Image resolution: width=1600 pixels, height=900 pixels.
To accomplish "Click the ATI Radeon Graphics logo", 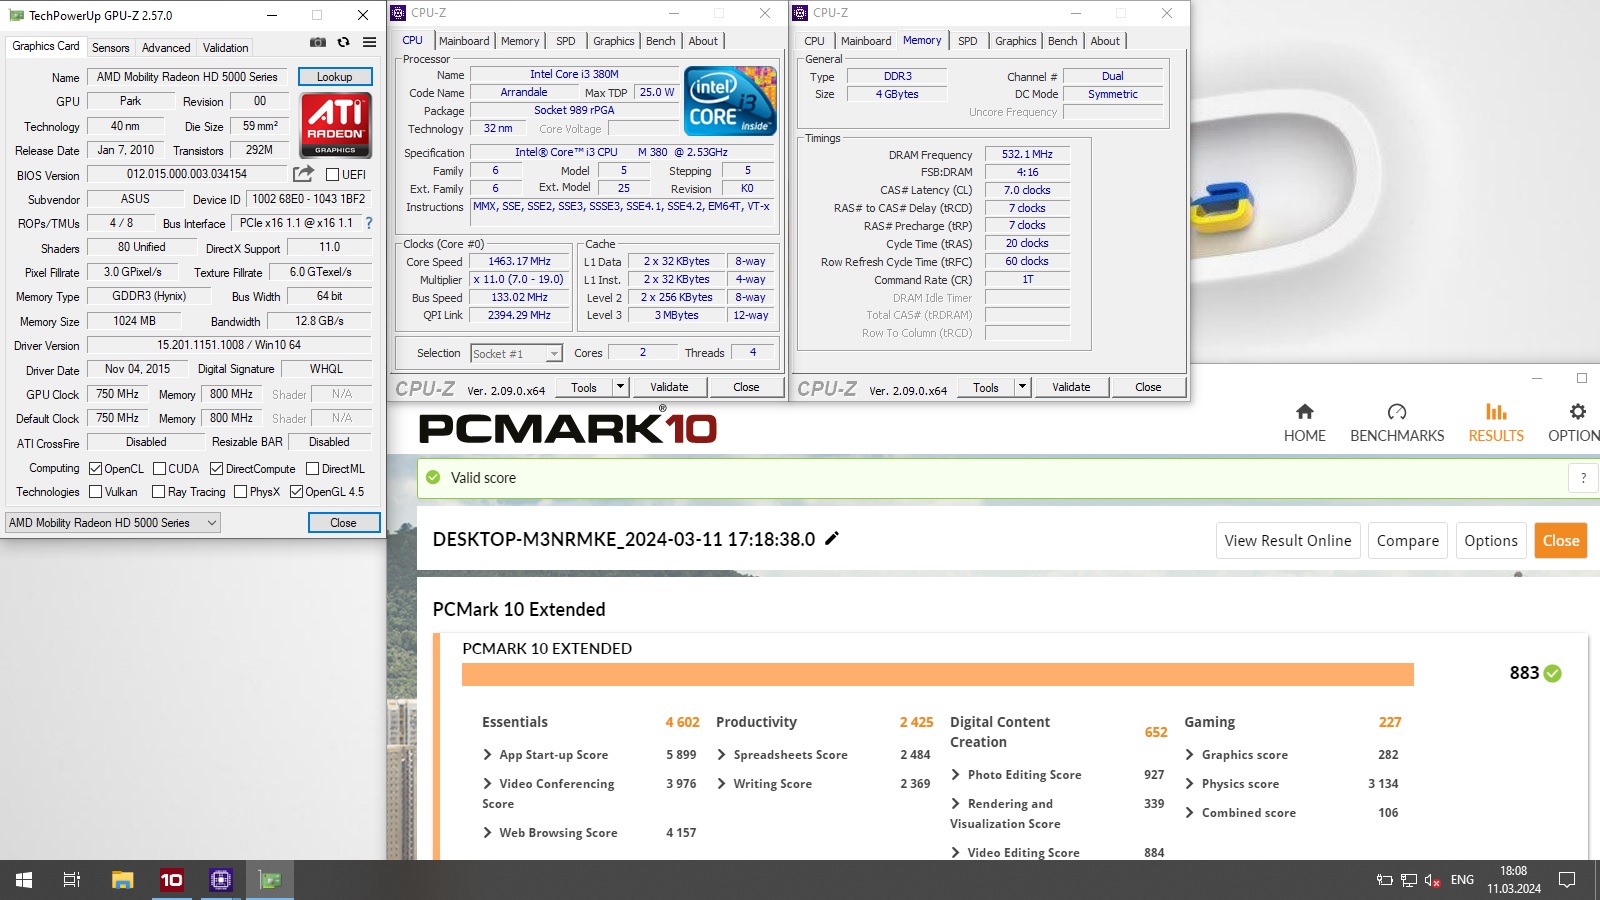I will [x=336, y=125].
